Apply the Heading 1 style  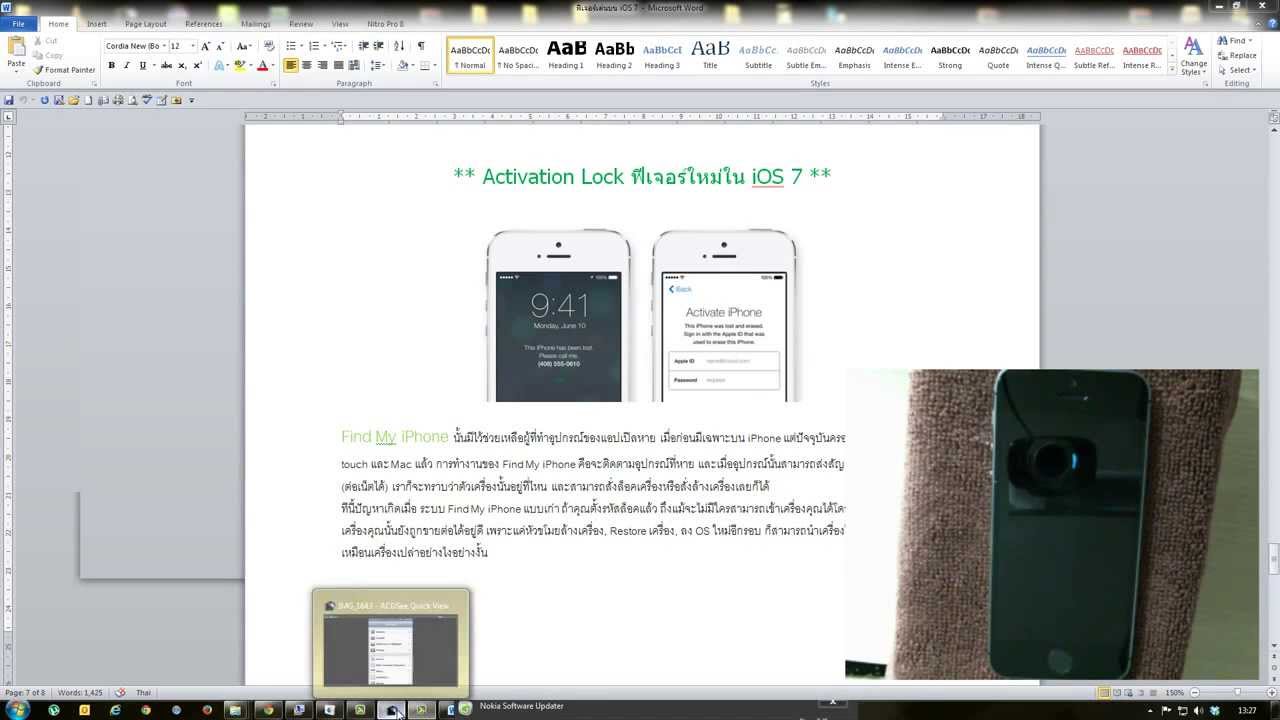[x=566, y=55]
